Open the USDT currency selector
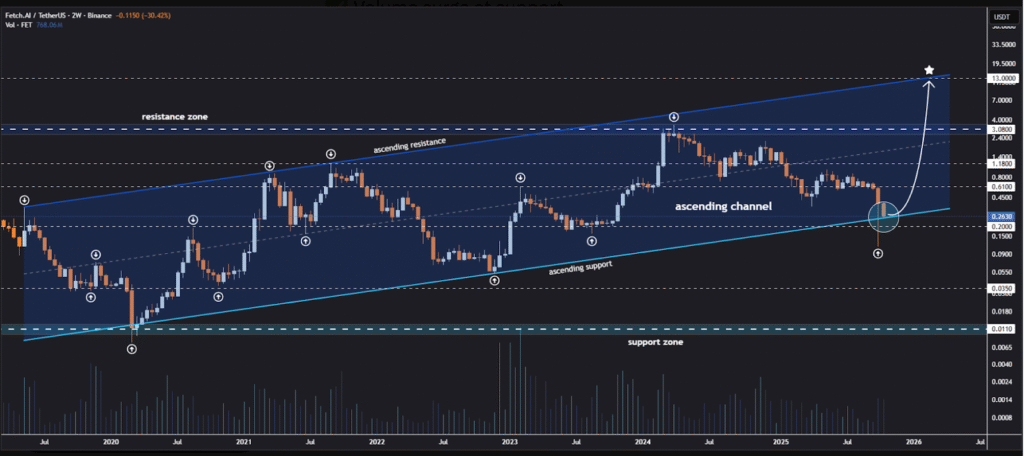This screenshot has height=456, width=1024. click(997, 15)
